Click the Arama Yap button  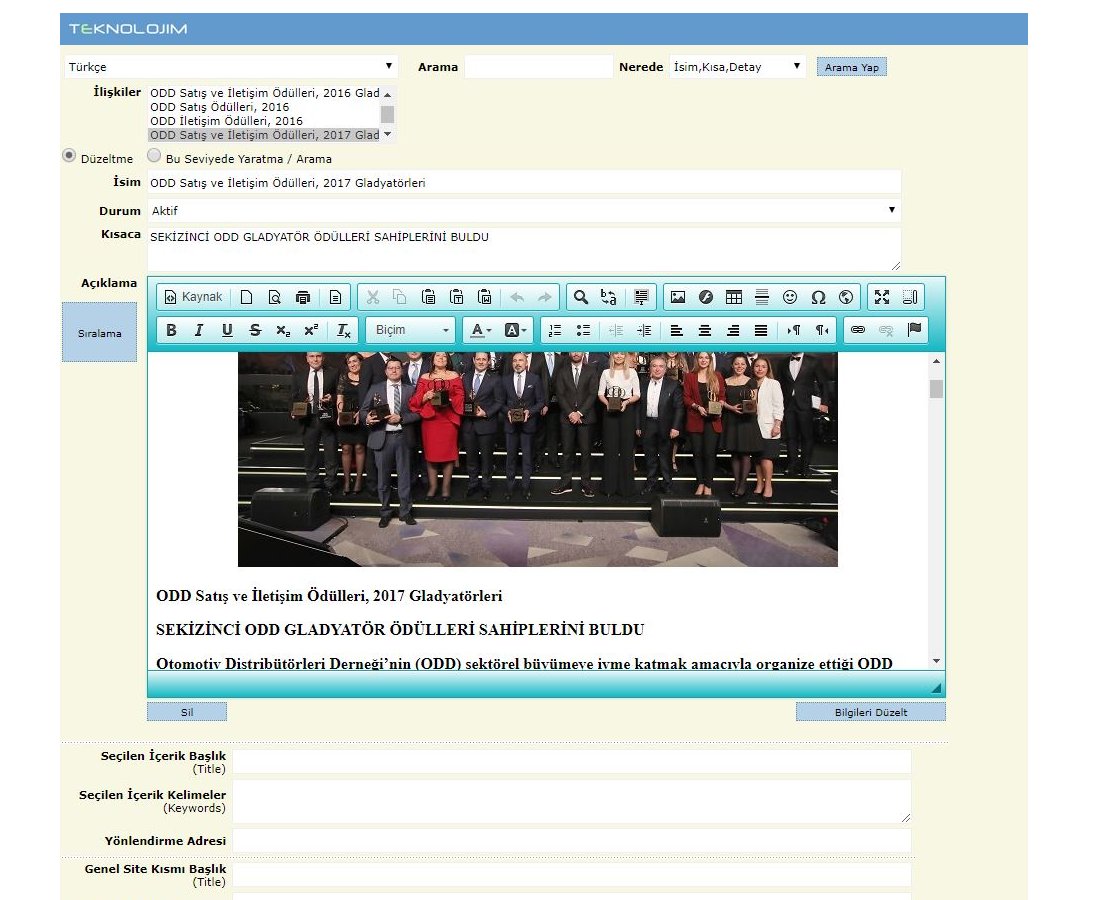coord(852,67)
